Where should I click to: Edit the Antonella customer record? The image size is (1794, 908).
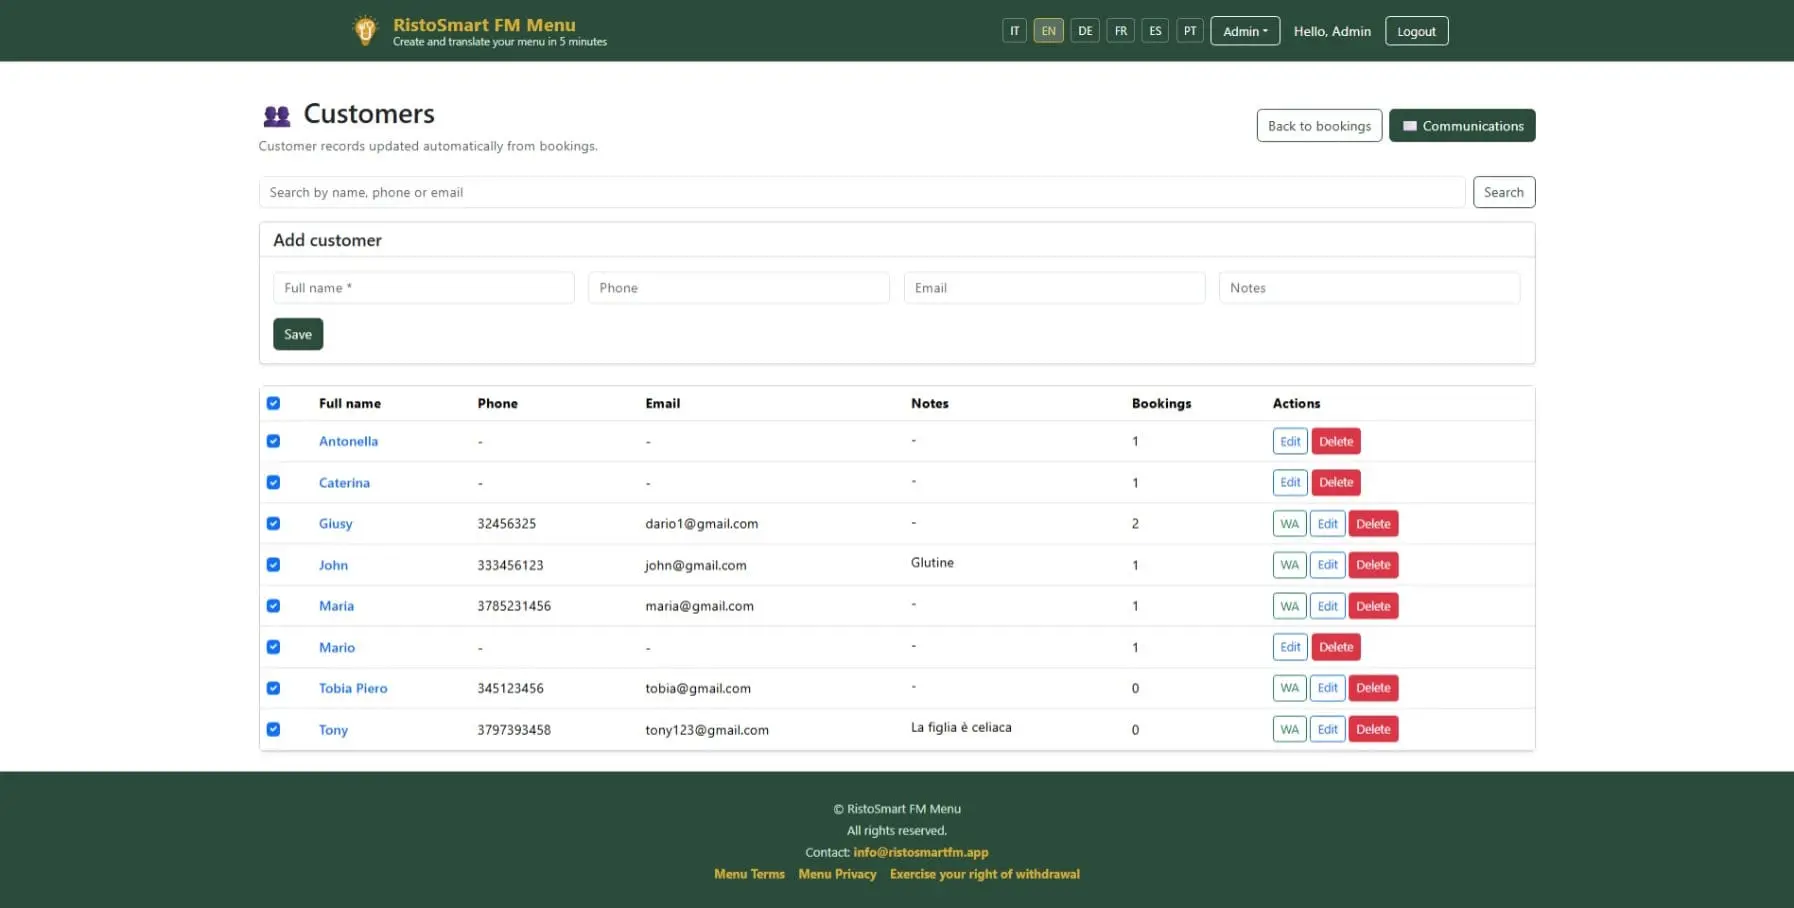pyautogui.click(x=1290, y=441)
